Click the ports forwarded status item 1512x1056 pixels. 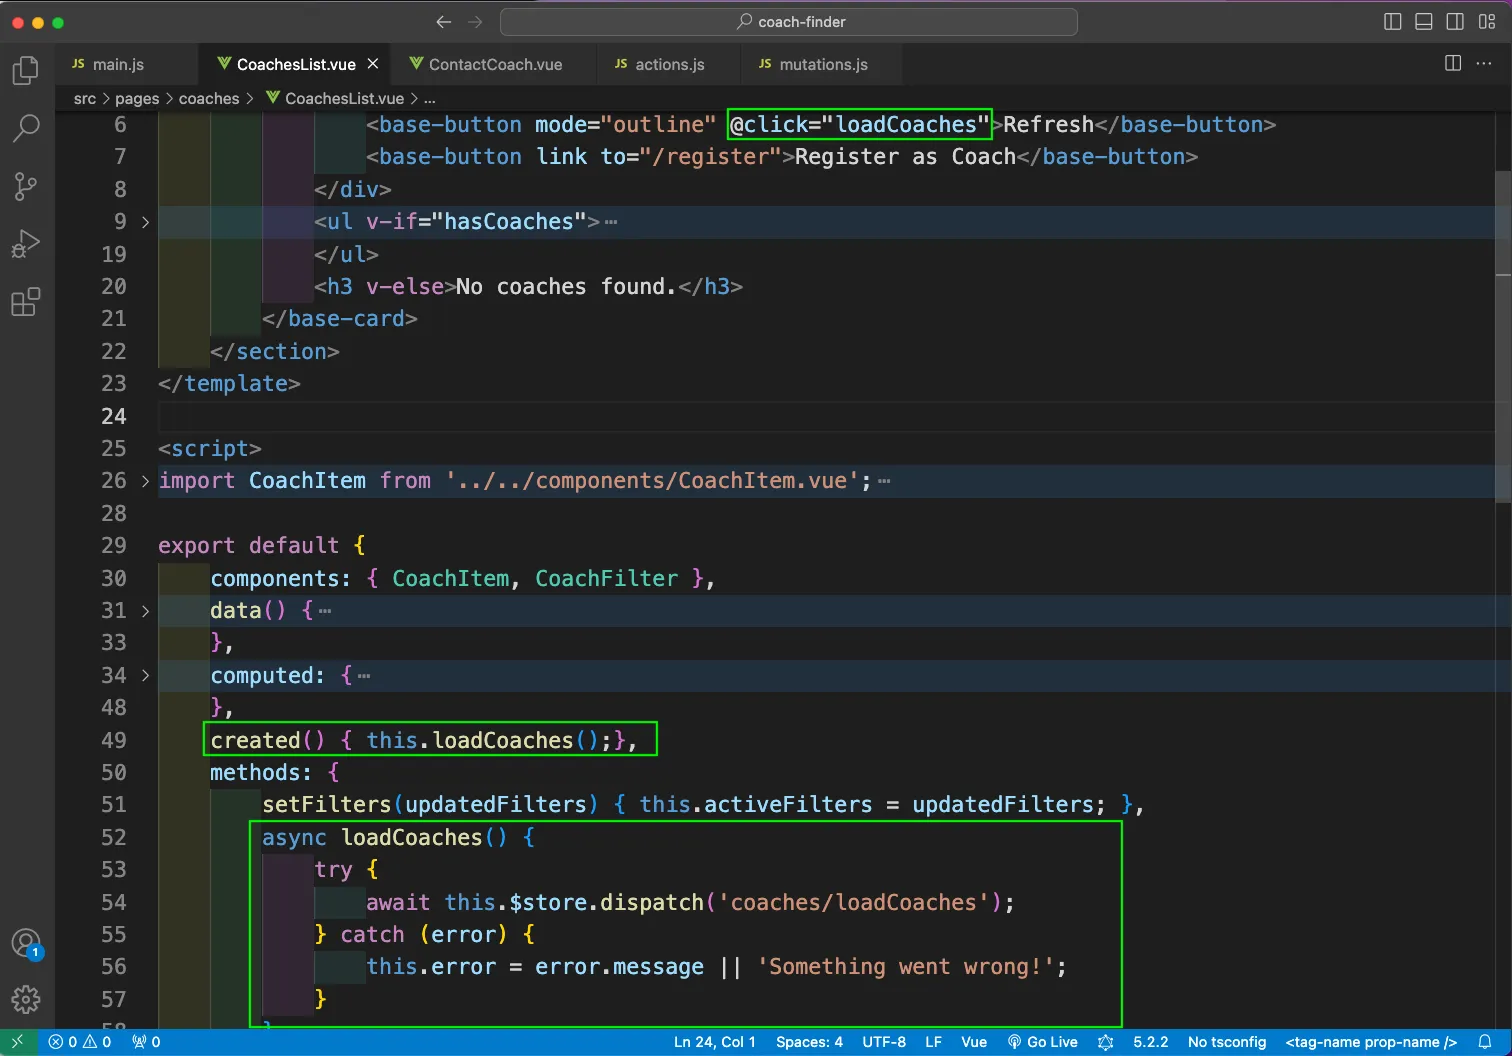coord(146,1042)
